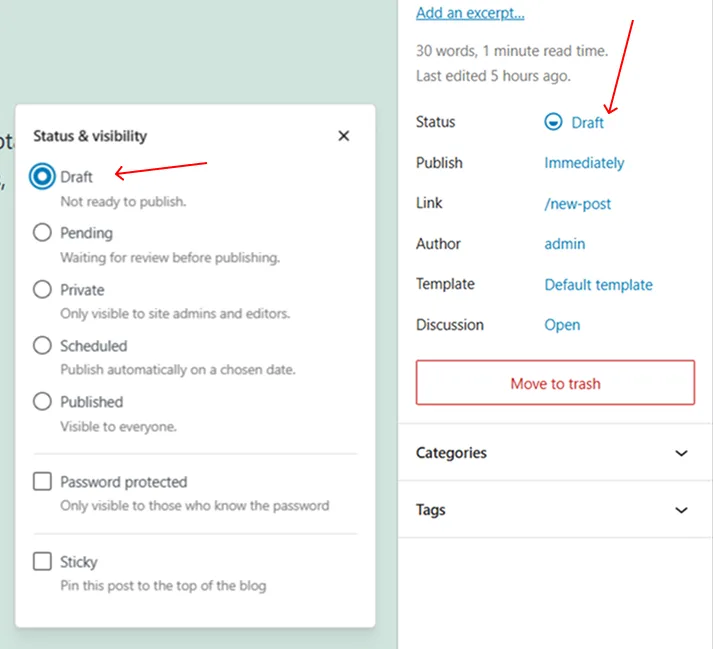Change Discussion setting Open
The height and width of the screenshot is (649, 713).
(562, 325)
